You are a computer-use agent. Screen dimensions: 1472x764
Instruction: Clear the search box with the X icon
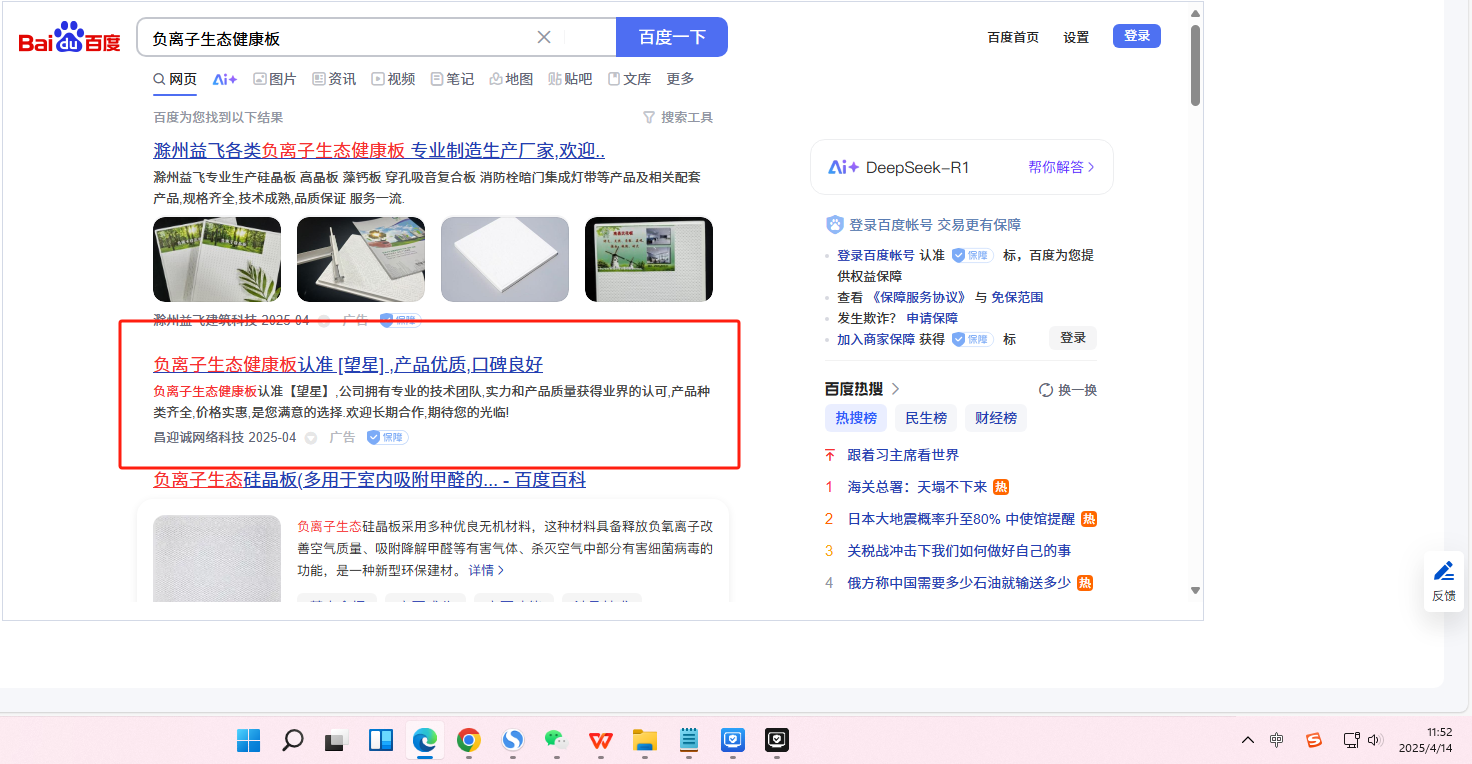coord(544,37)
